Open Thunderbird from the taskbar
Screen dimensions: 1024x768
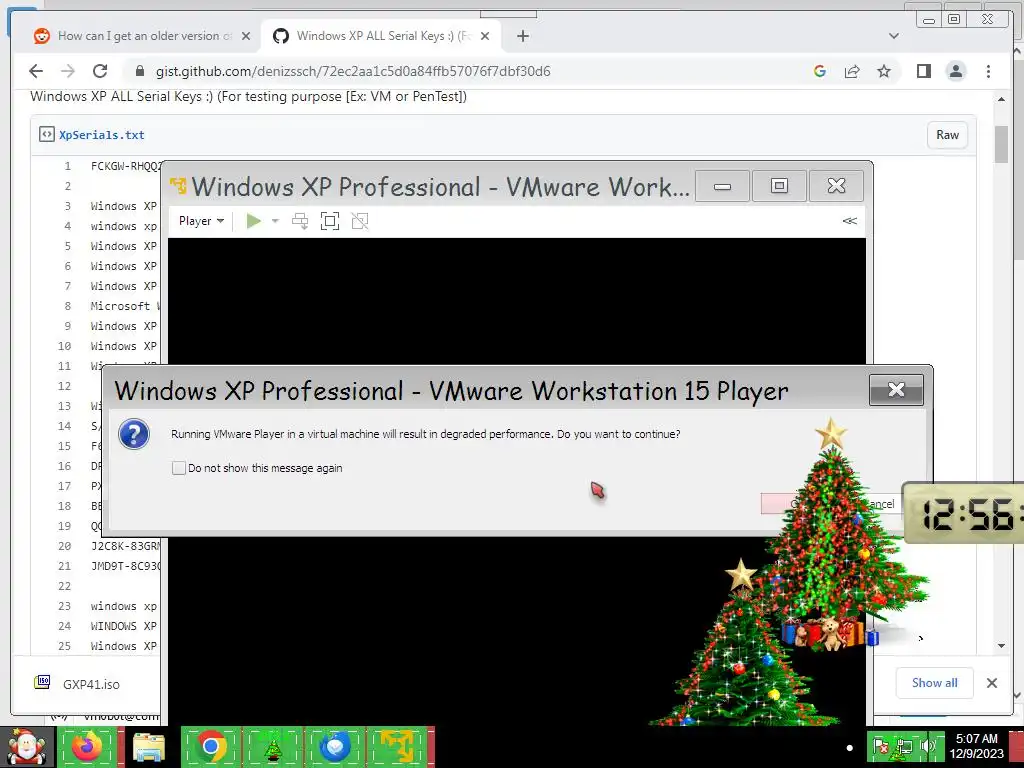[x=334, y=746]
